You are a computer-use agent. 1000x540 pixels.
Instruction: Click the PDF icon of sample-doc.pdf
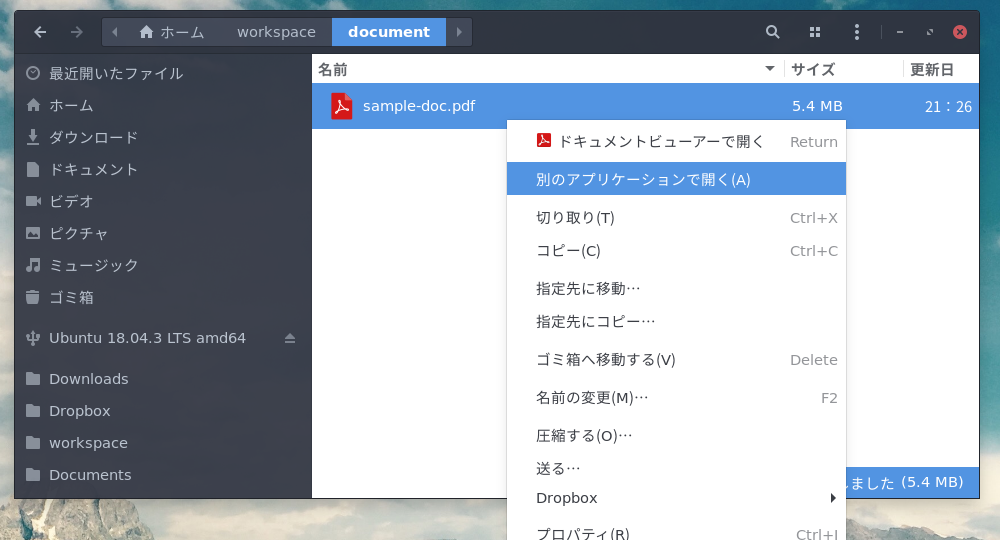(x=342, y=106)
